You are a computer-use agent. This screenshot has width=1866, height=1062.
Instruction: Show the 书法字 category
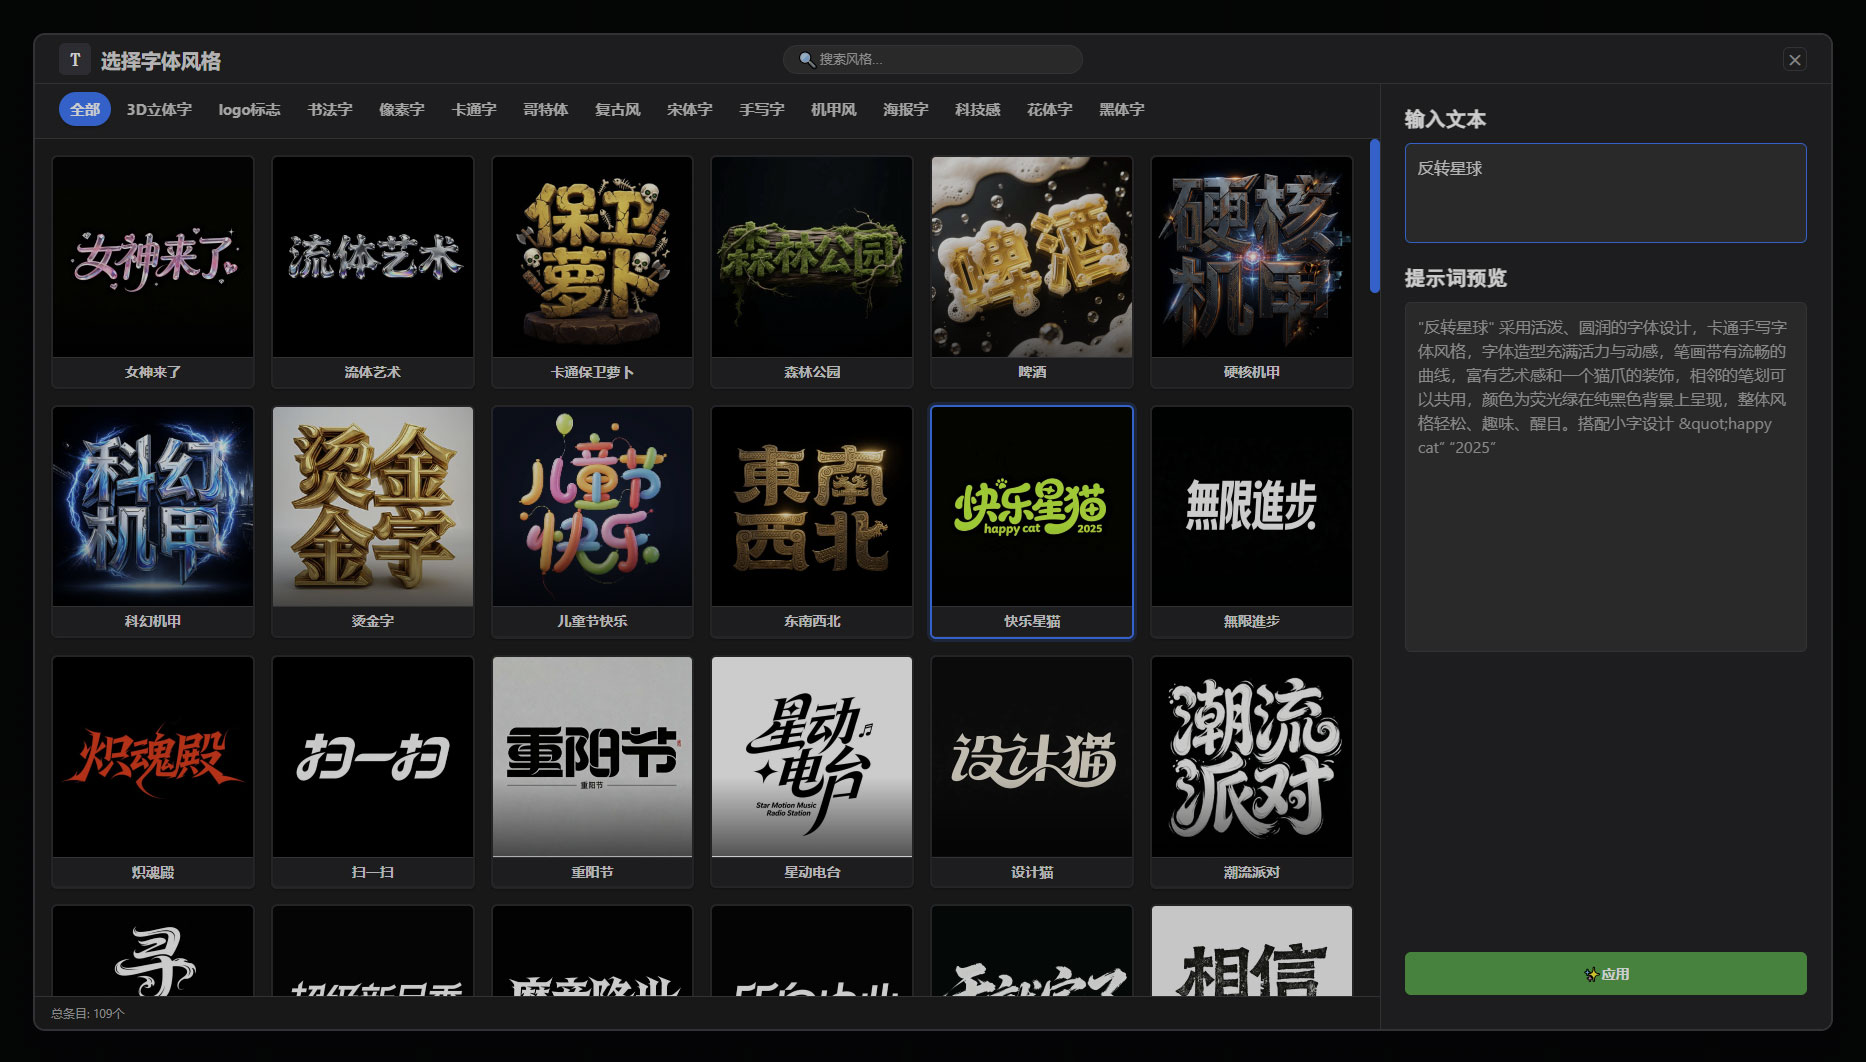click(330, 110)
